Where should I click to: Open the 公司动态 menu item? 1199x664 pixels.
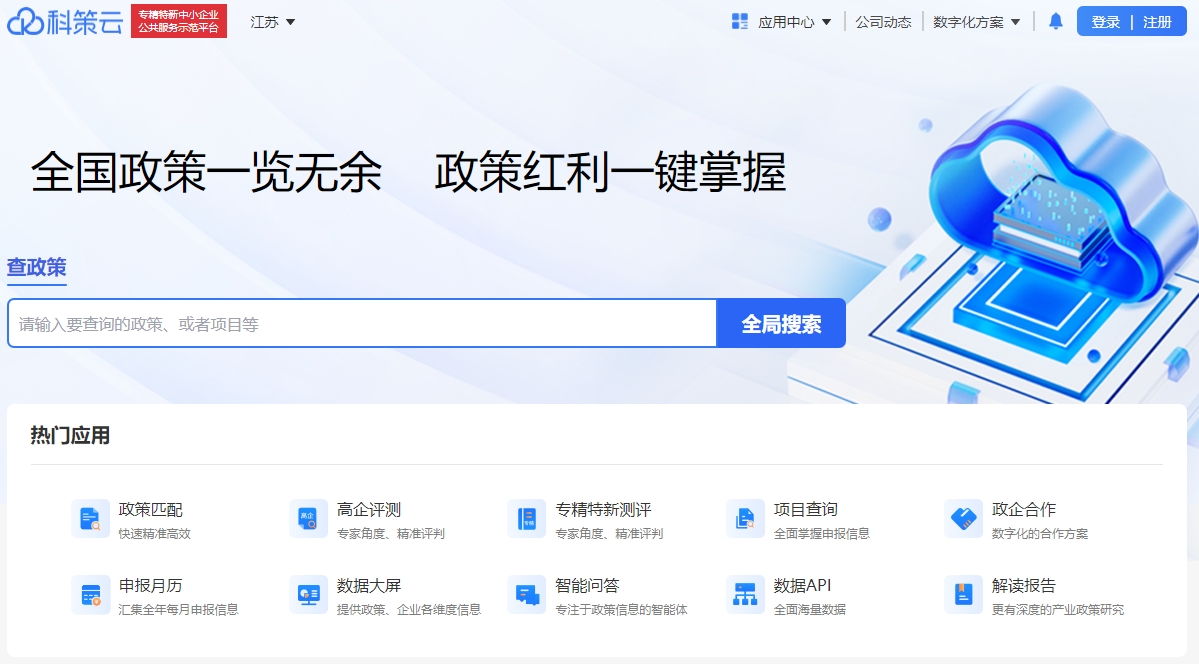click(x=883, y=20)
